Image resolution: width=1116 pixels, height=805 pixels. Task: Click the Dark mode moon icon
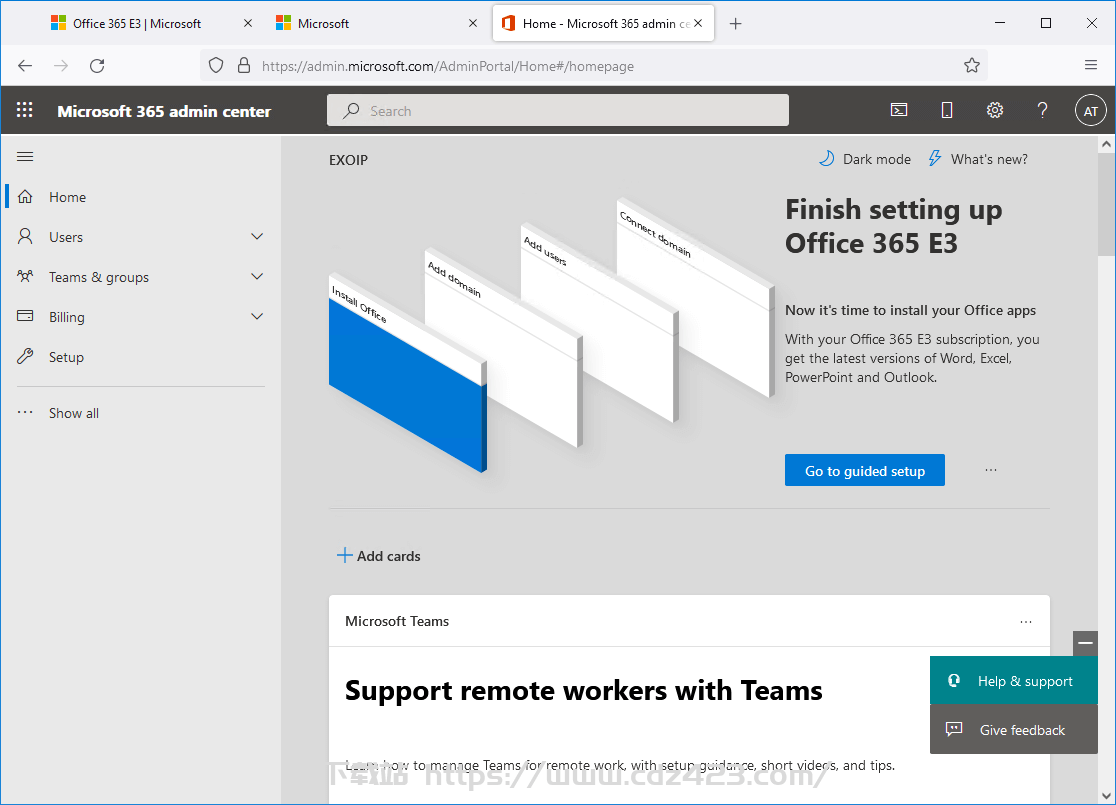pyautogui.click(x=826, y=159)
